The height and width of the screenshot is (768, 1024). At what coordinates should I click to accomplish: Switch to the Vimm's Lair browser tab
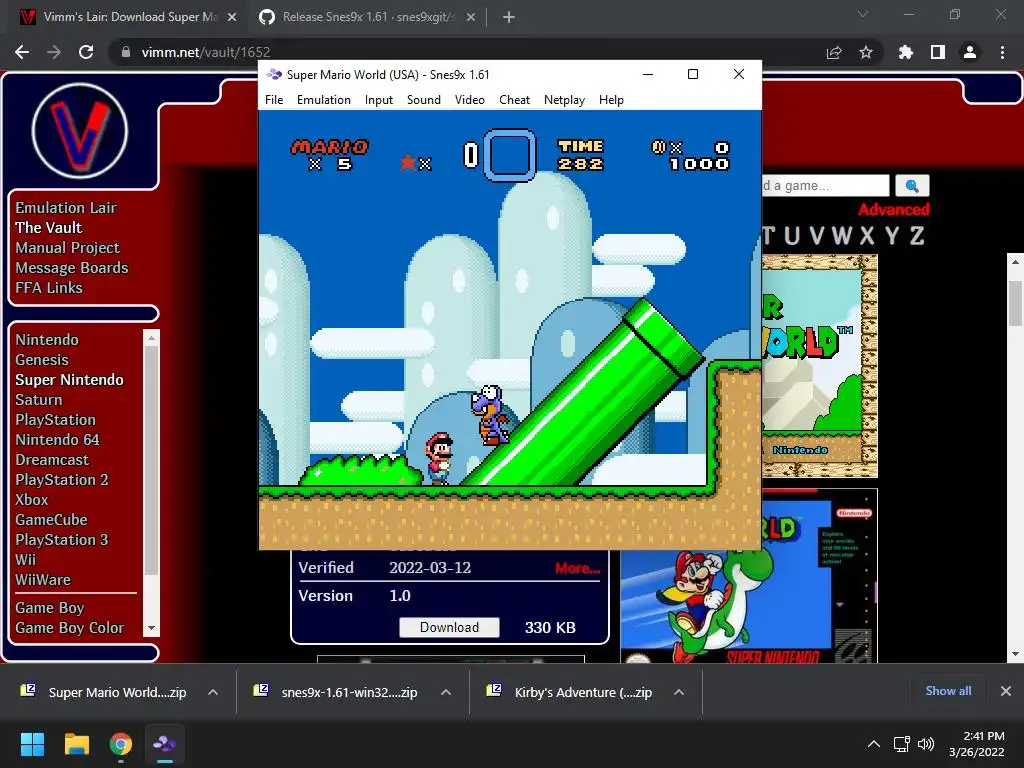tap(129, 17)
